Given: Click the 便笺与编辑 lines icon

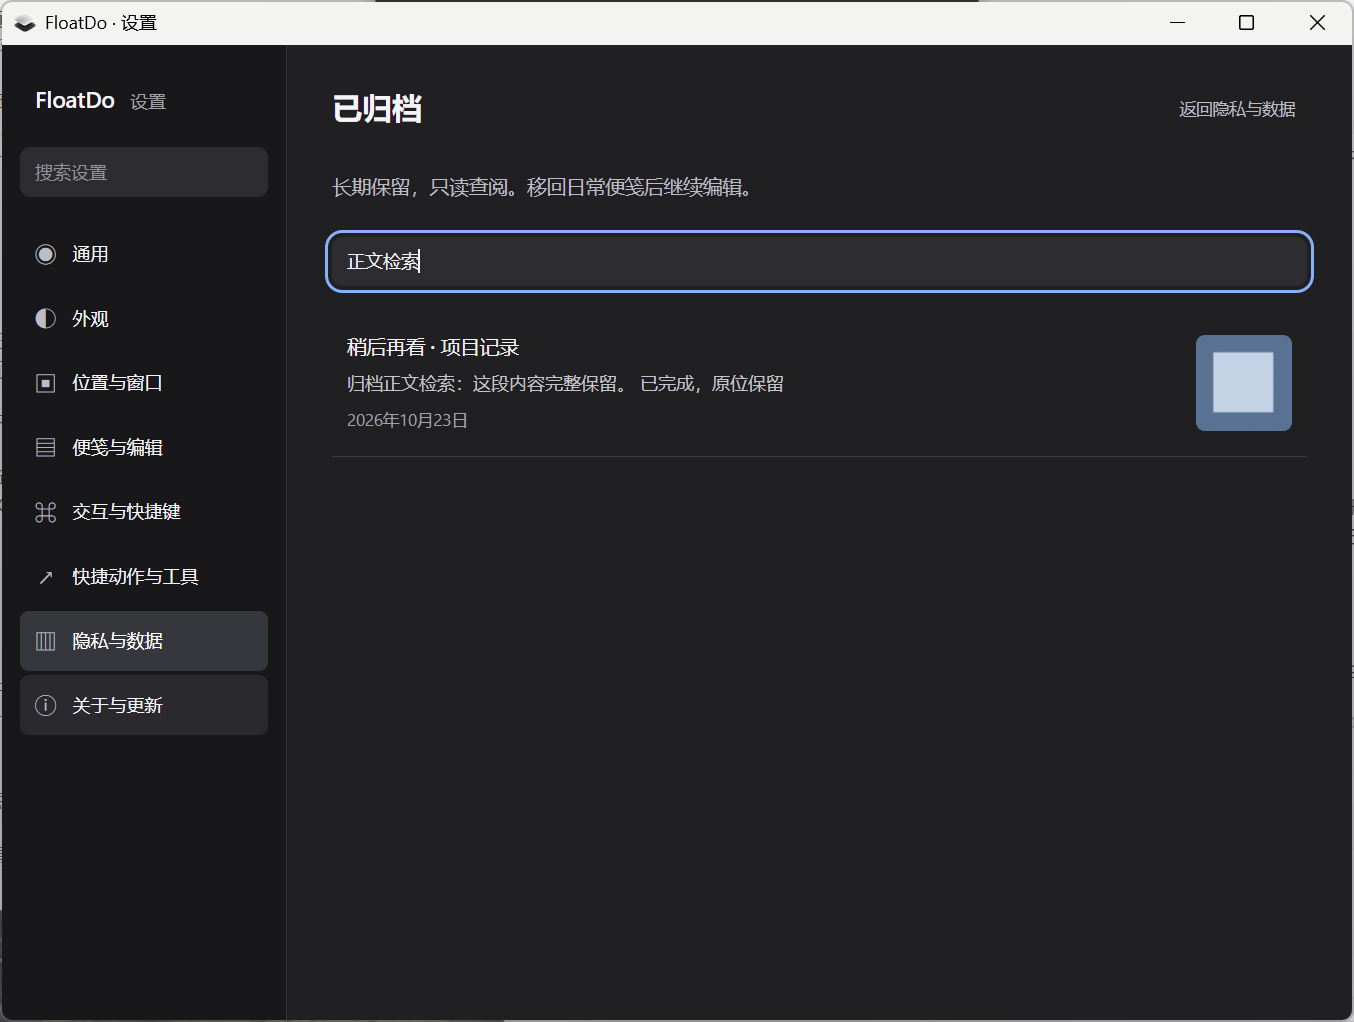Looking at the screenshot, I should [46, 448].
